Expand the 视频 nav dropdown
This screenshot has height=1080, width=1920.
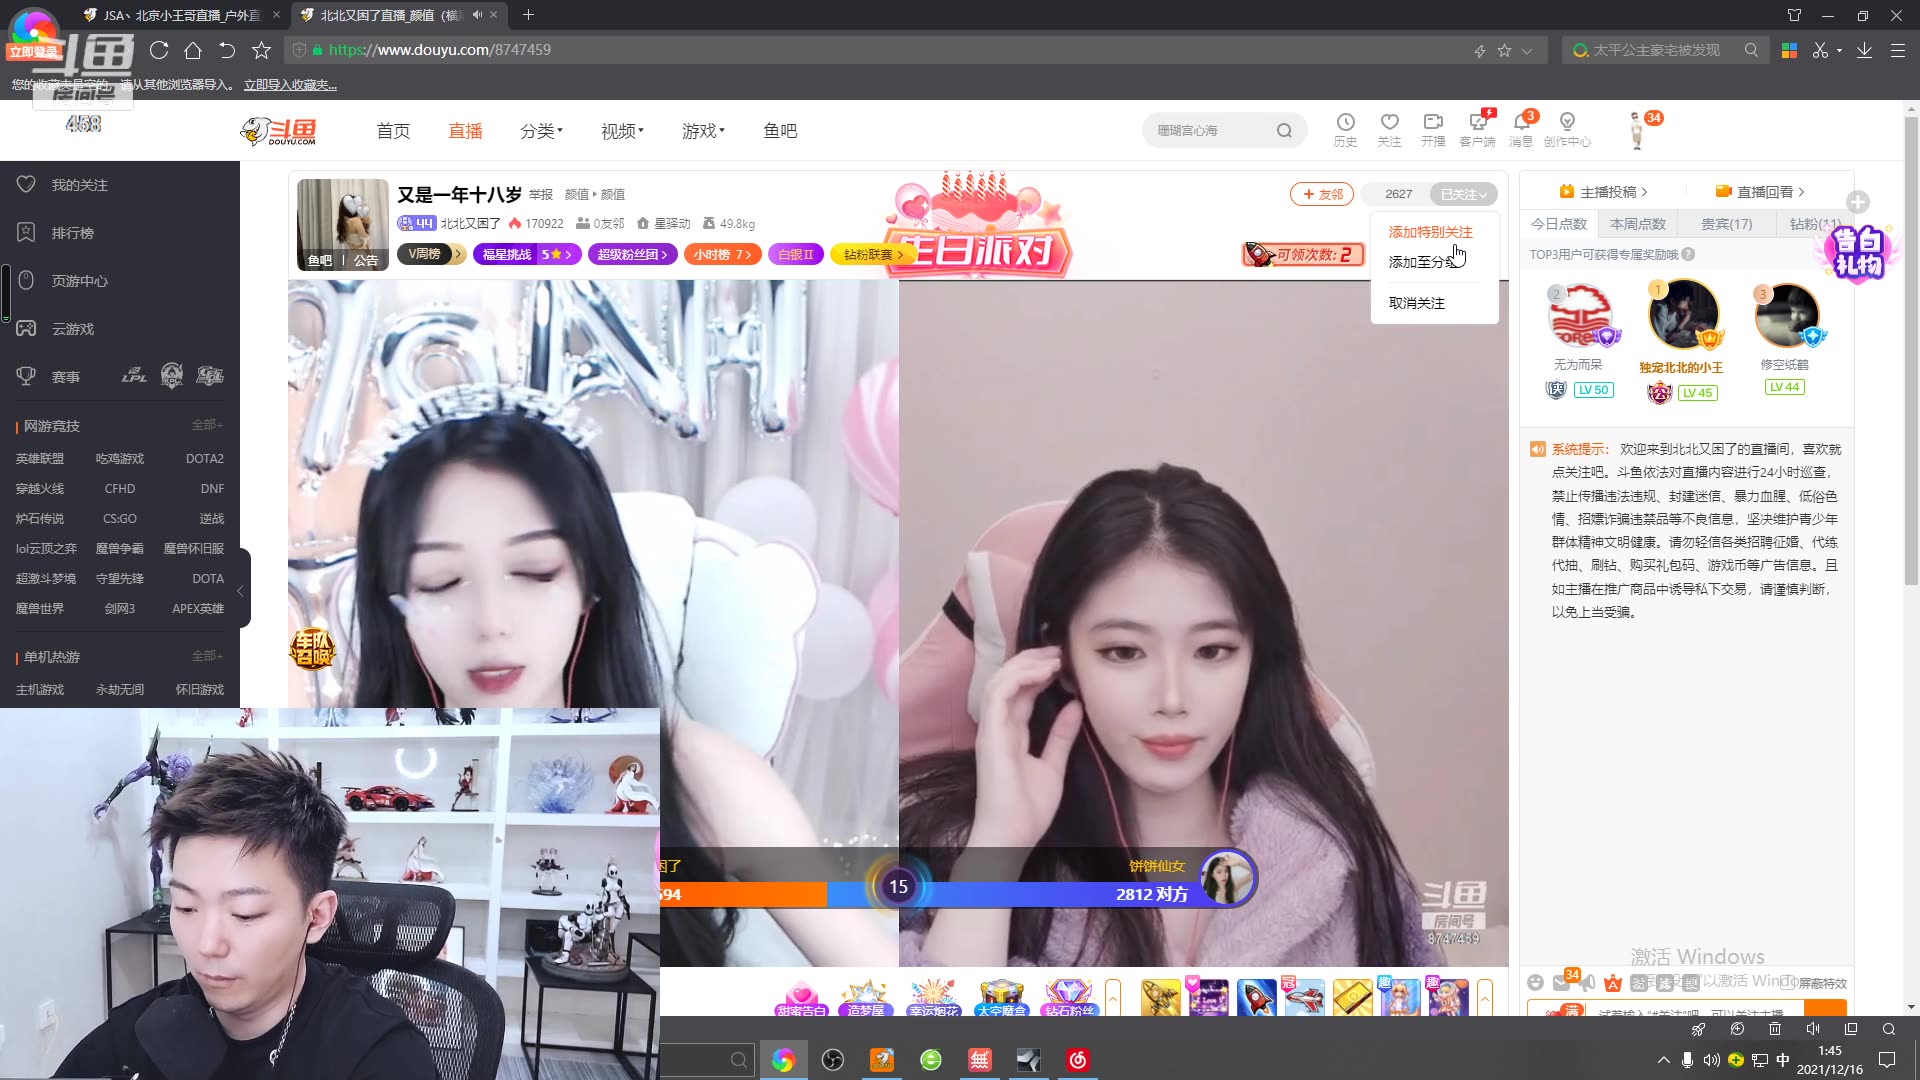(x=622, y=131)
